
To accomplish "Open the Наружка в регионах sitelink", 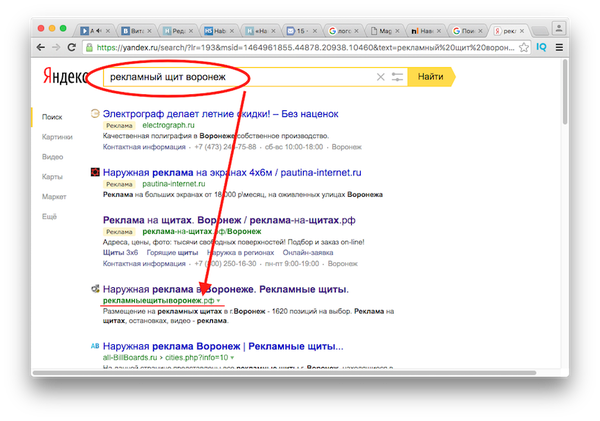I will (x=240, y=253).
